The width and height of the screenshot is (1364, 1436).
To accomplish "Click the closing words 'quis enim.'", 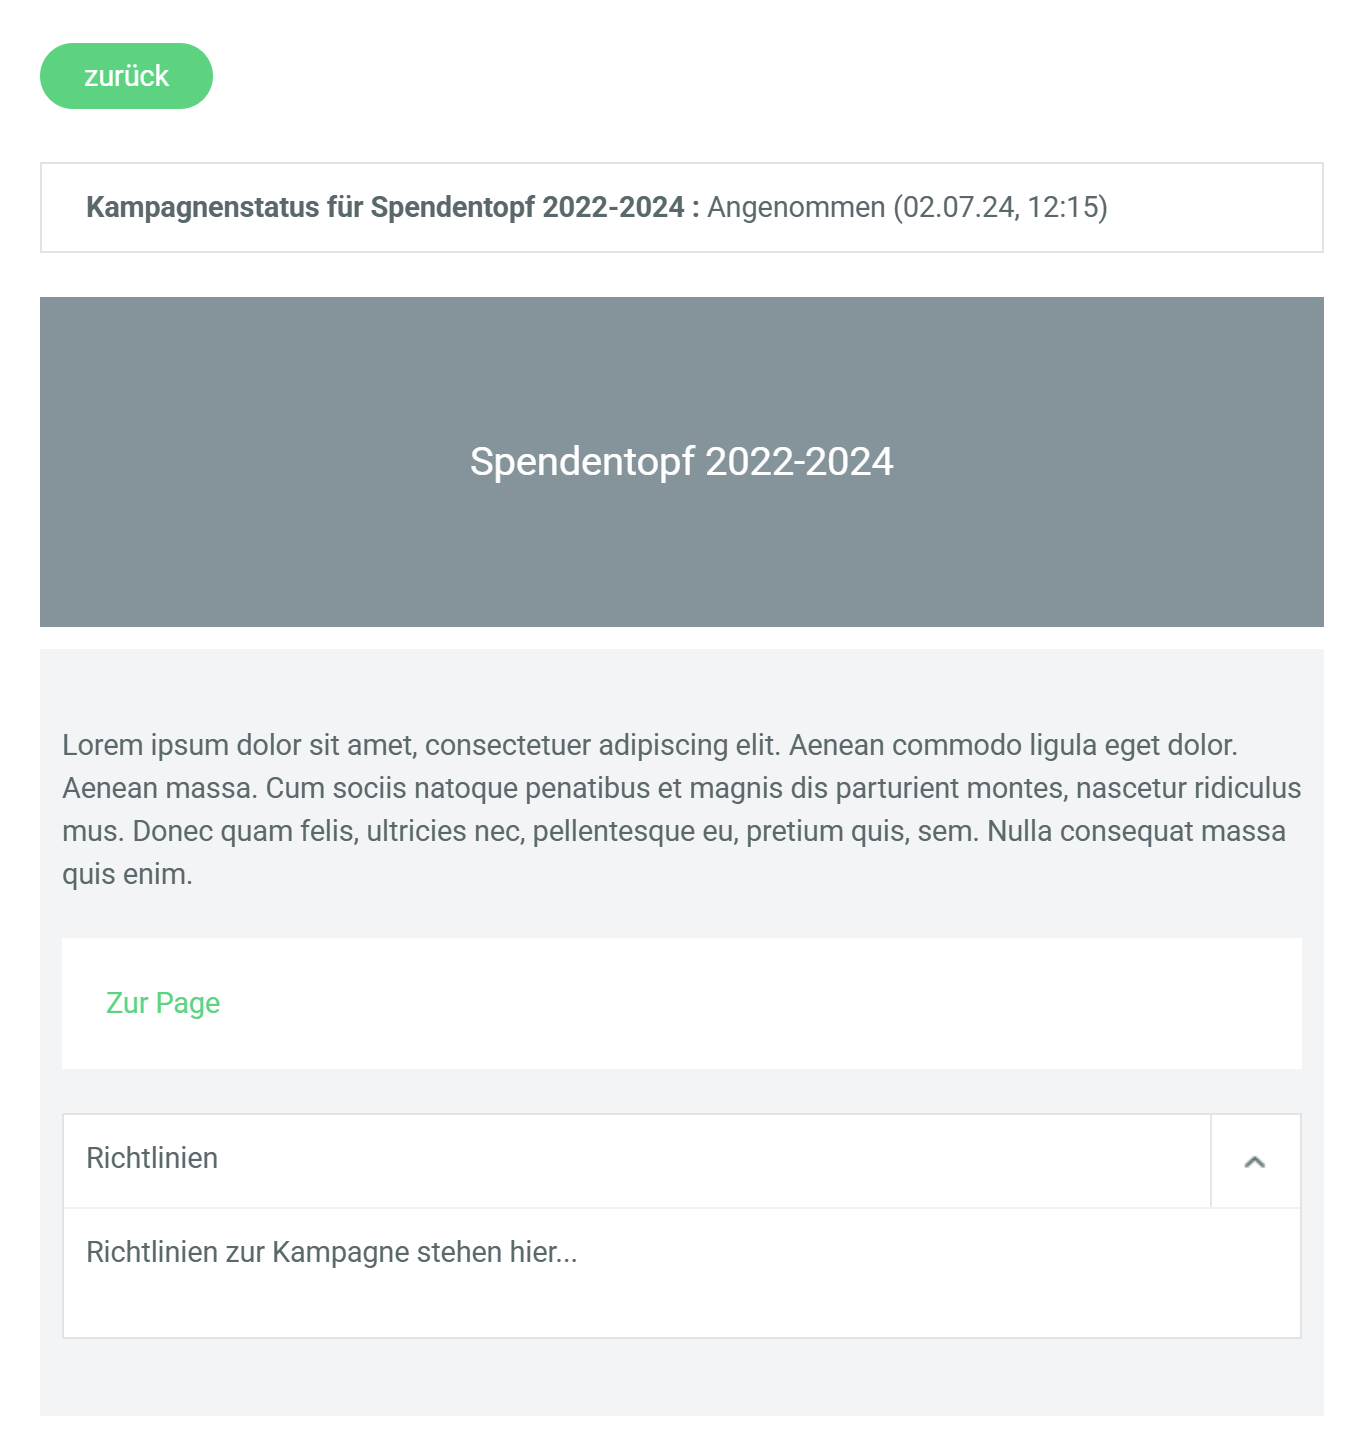I will pos(127,874).
